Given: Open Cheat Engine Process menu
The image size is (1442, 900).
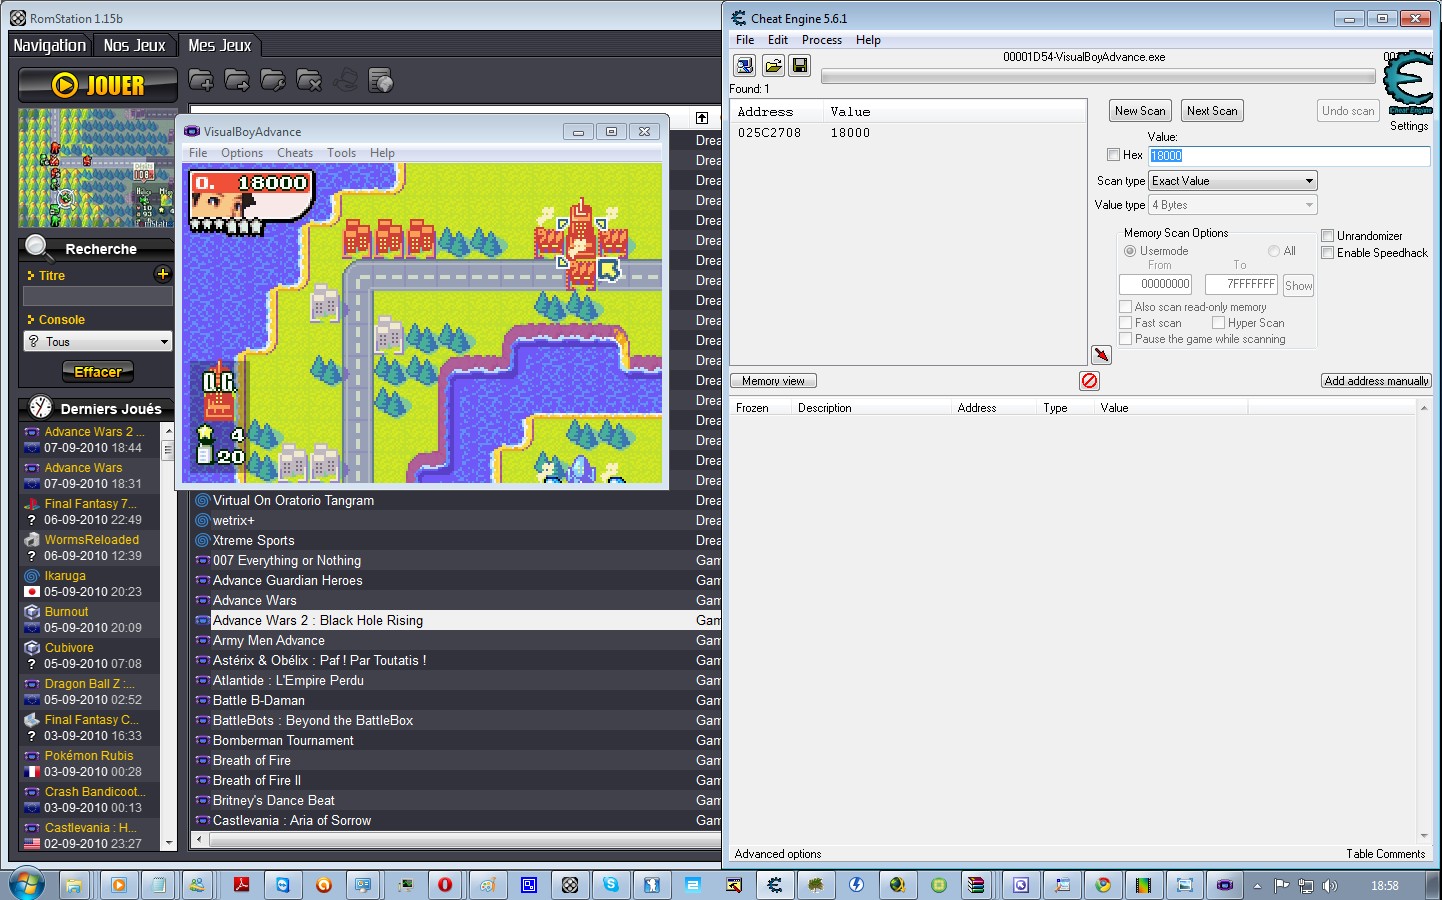Looking at the screenshot, I should pos(822,40).
